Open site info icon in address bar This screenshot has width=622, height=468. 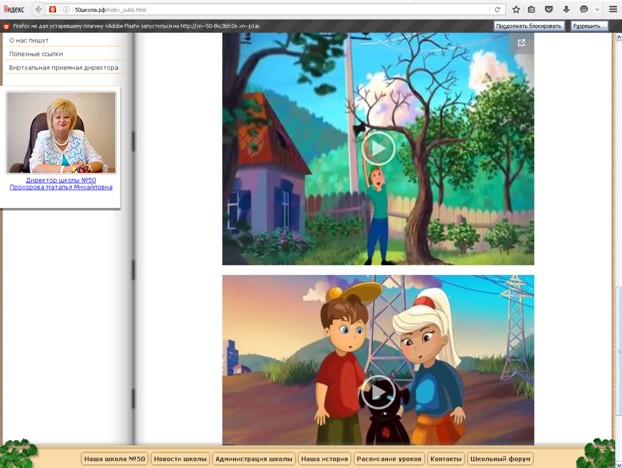pyautogui.click(x=66, y=10)
